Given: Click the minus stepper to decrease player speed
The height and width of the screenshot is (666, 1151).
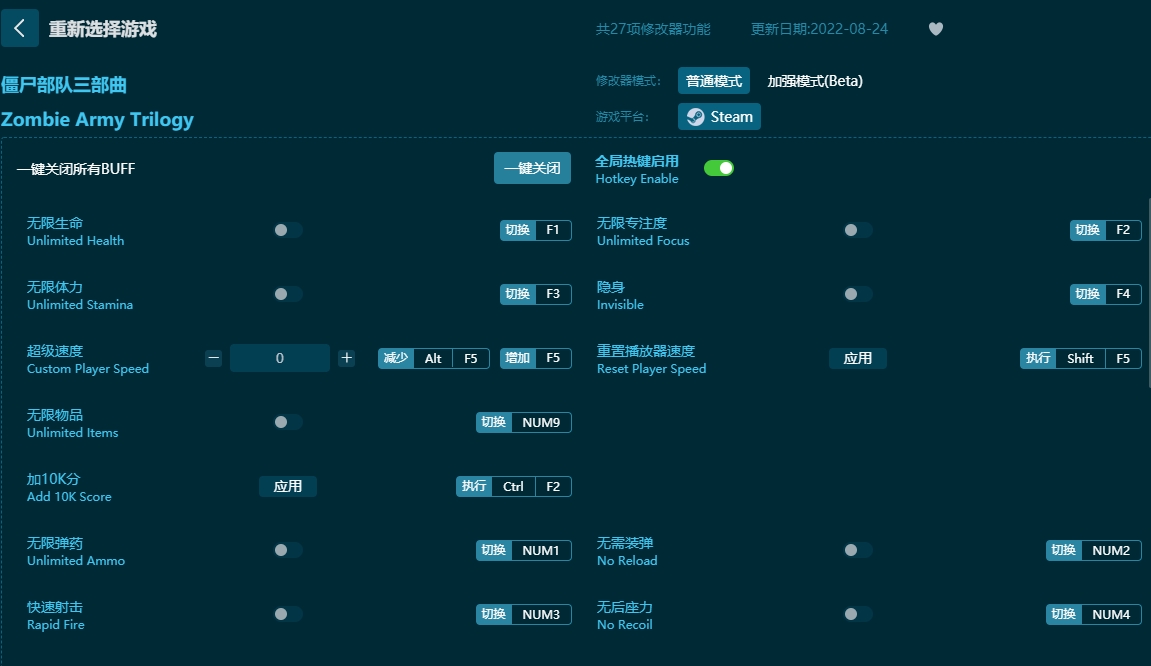Looking at the screenshot, I should click(213, 357).
